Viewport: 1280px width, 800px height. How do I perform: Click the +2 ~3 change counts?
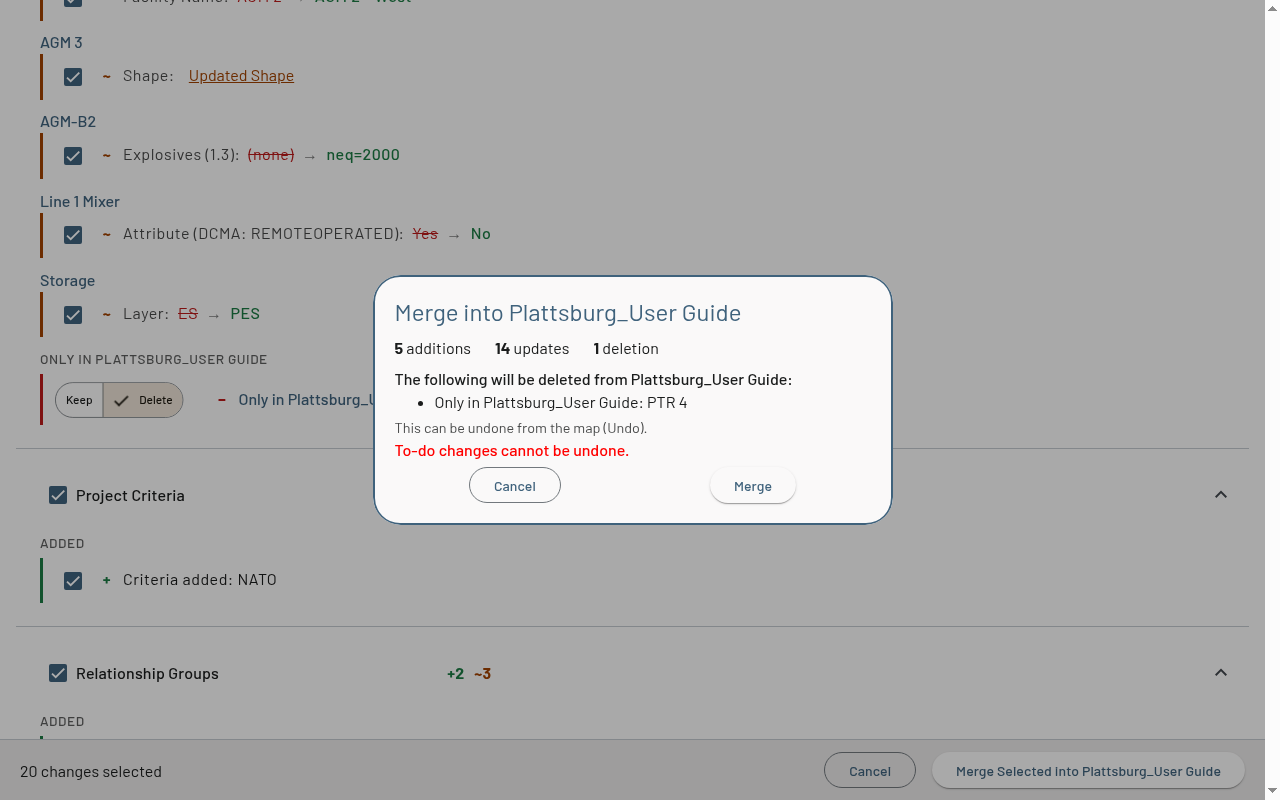(x=469, y=674)
